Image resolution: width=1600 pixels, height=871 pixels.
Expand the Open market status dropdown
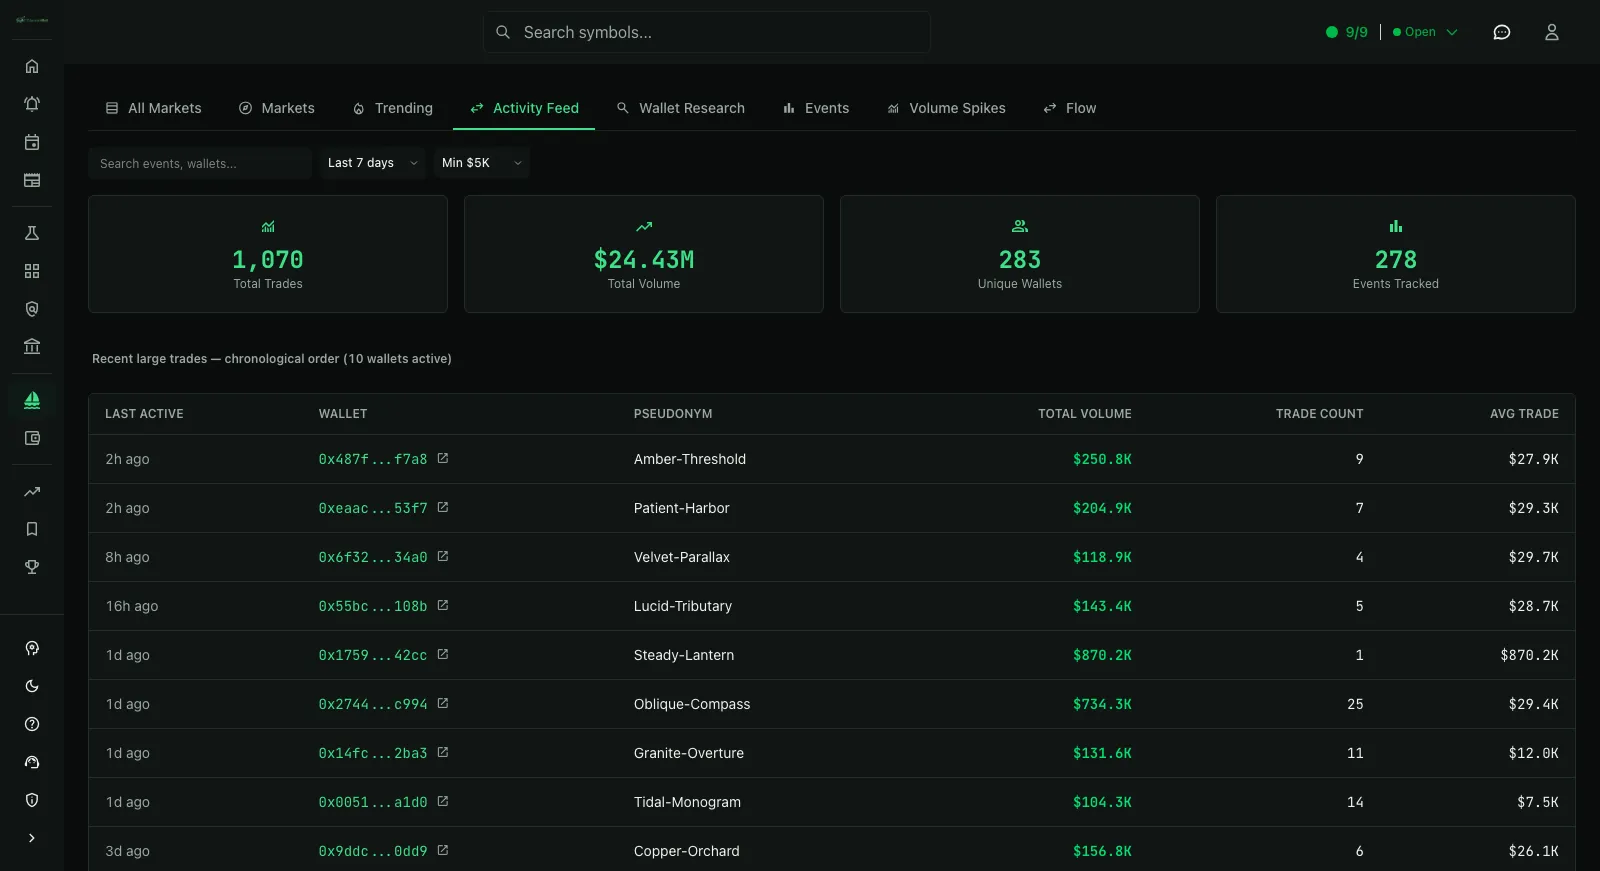pyautogui.click(x=1425, y=32)
